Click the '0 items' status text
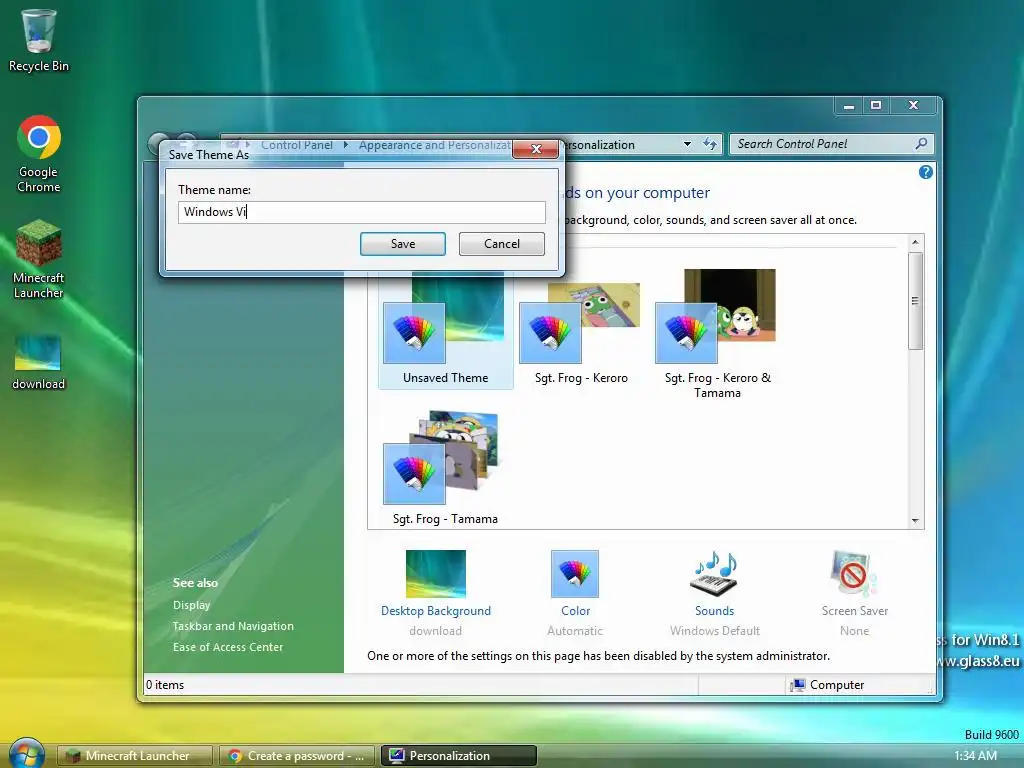The width and height of the screenshot is (1024, 768). tap(165, 684)
